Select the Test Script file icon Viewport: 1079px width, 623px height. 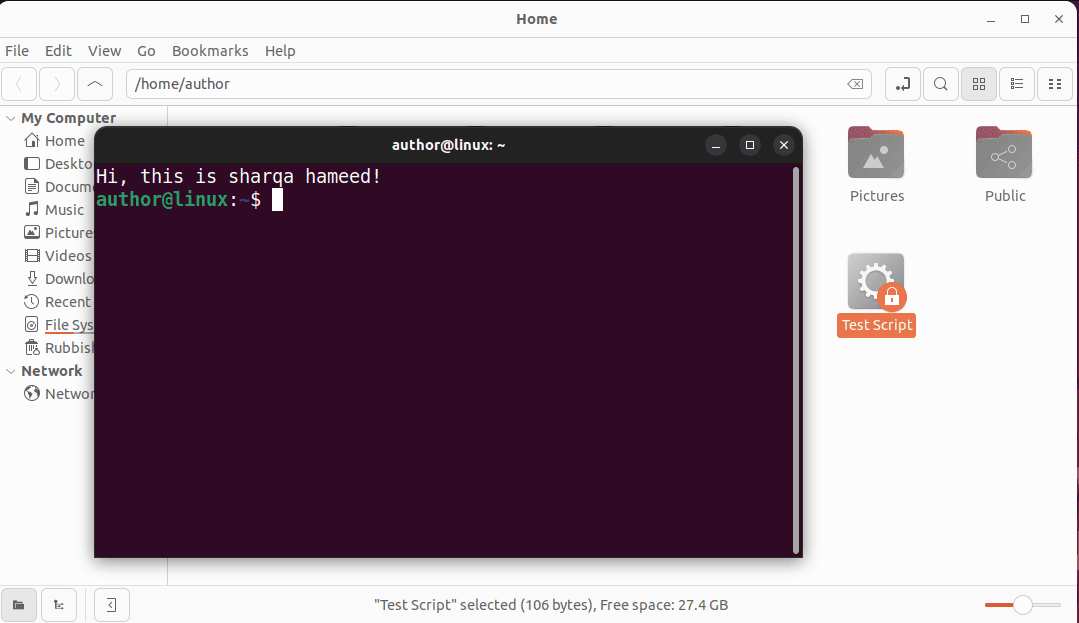point(876,282)
